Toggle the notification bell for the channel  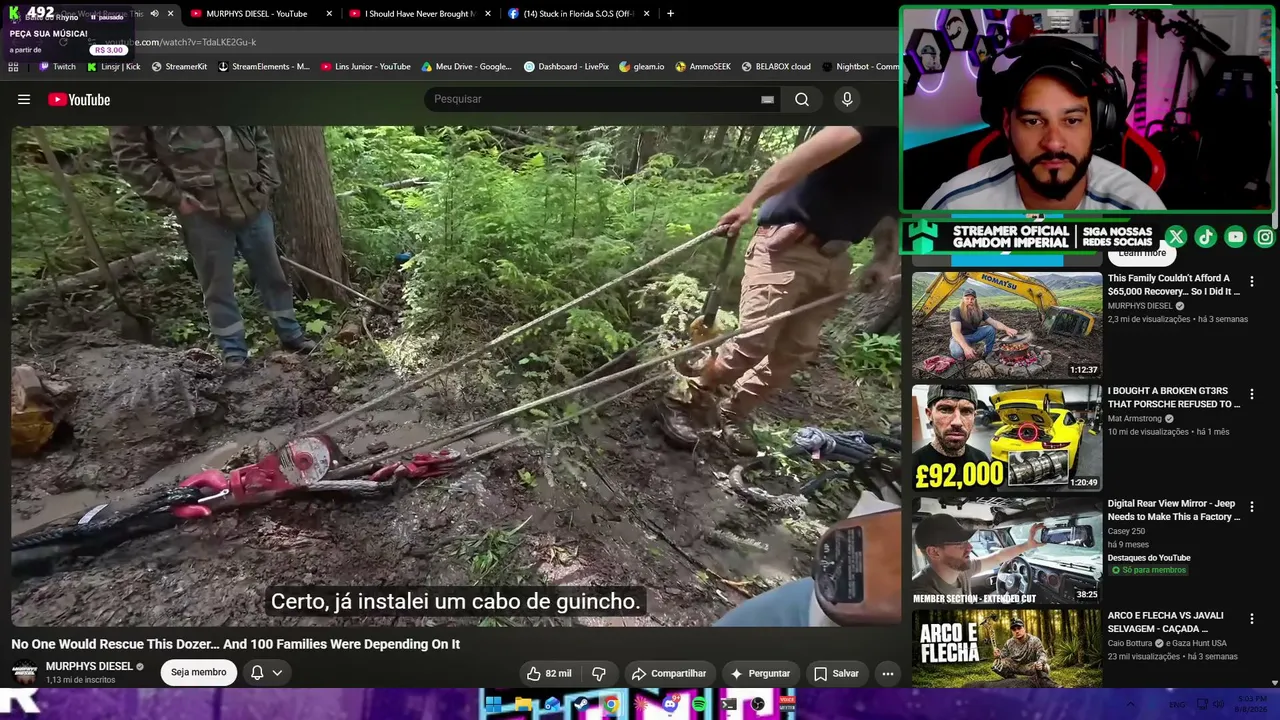[x=257, y=673]
